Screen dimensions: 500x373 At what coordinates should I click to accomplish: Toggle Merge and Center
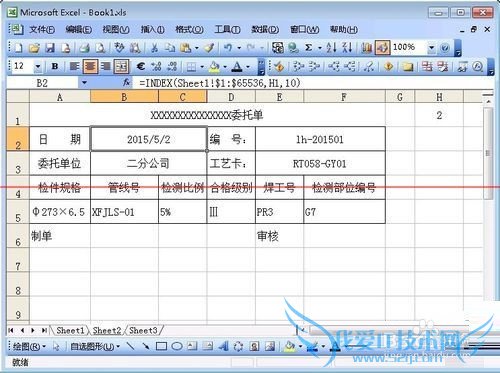(x=121, y=67)
